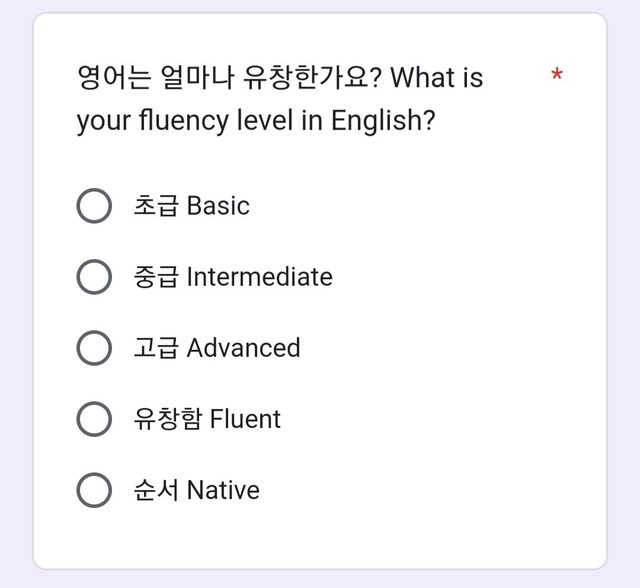The height and width of the screenshot is (588, 640).
Task: Click the "Advanced" option label text
Action: coord(243,348)
